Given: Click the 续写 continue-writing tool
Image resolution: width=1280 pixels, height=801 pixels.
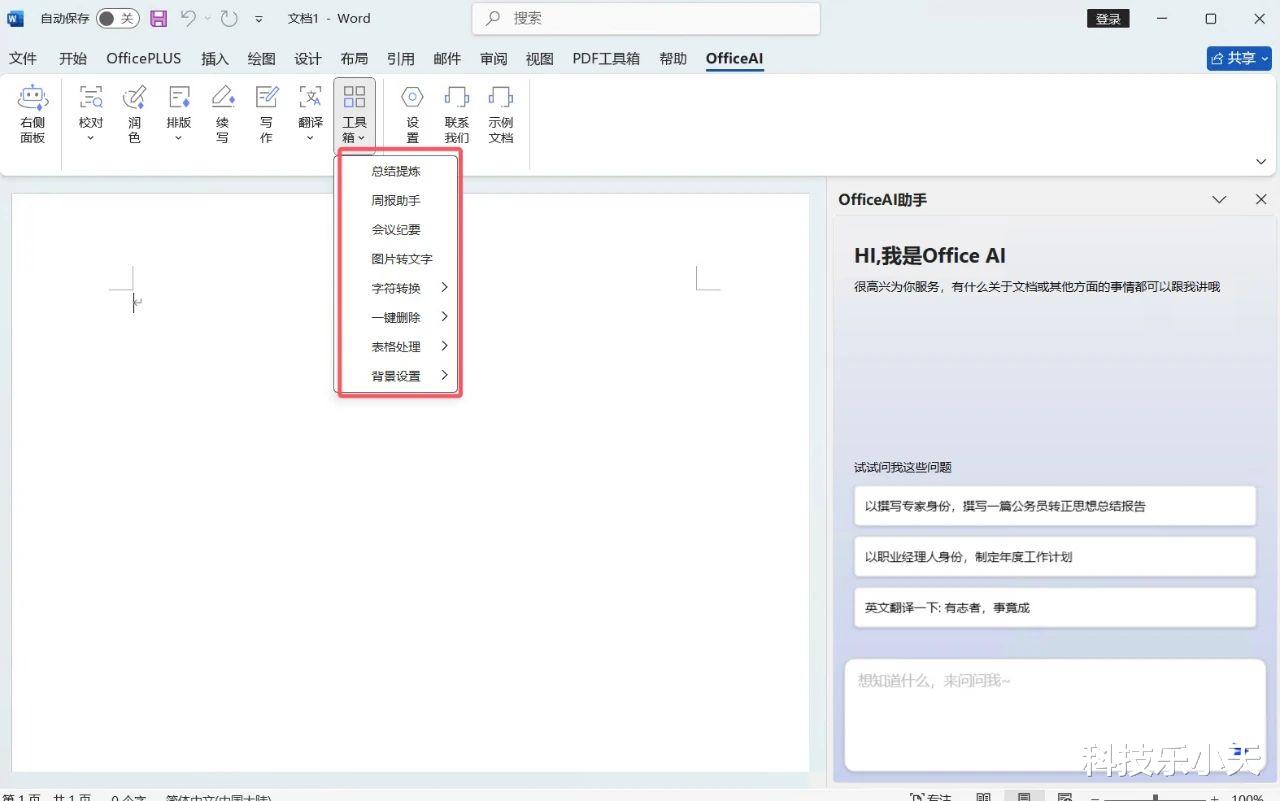Looking at the screenshot, I should point(222,114).
